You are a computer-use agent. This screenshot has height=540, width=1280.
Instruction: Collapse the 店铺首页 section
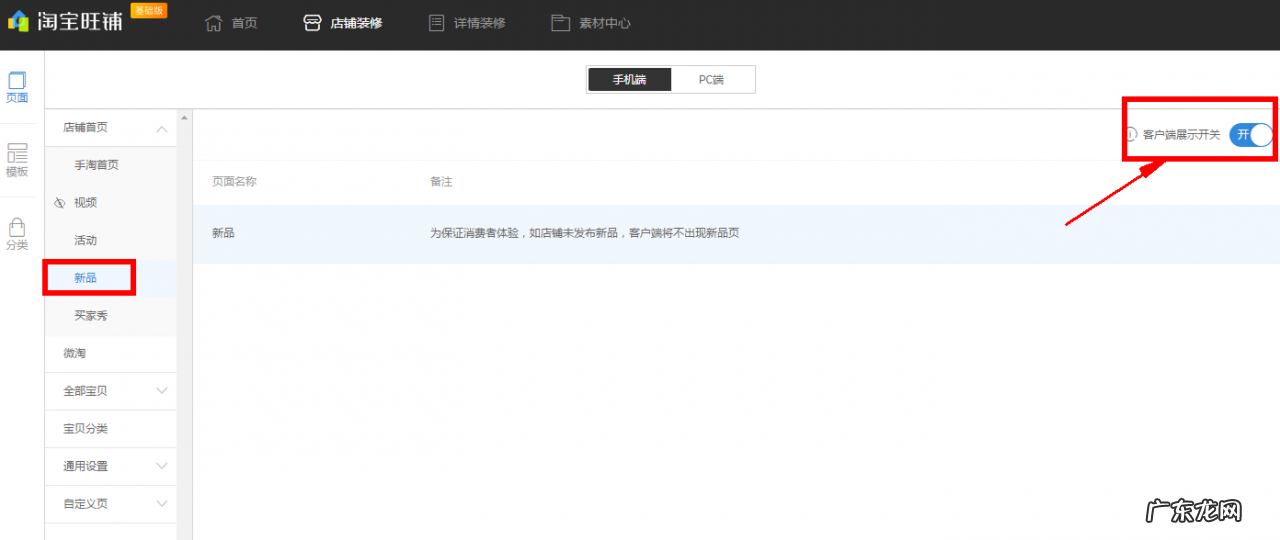tap(161, 128)
